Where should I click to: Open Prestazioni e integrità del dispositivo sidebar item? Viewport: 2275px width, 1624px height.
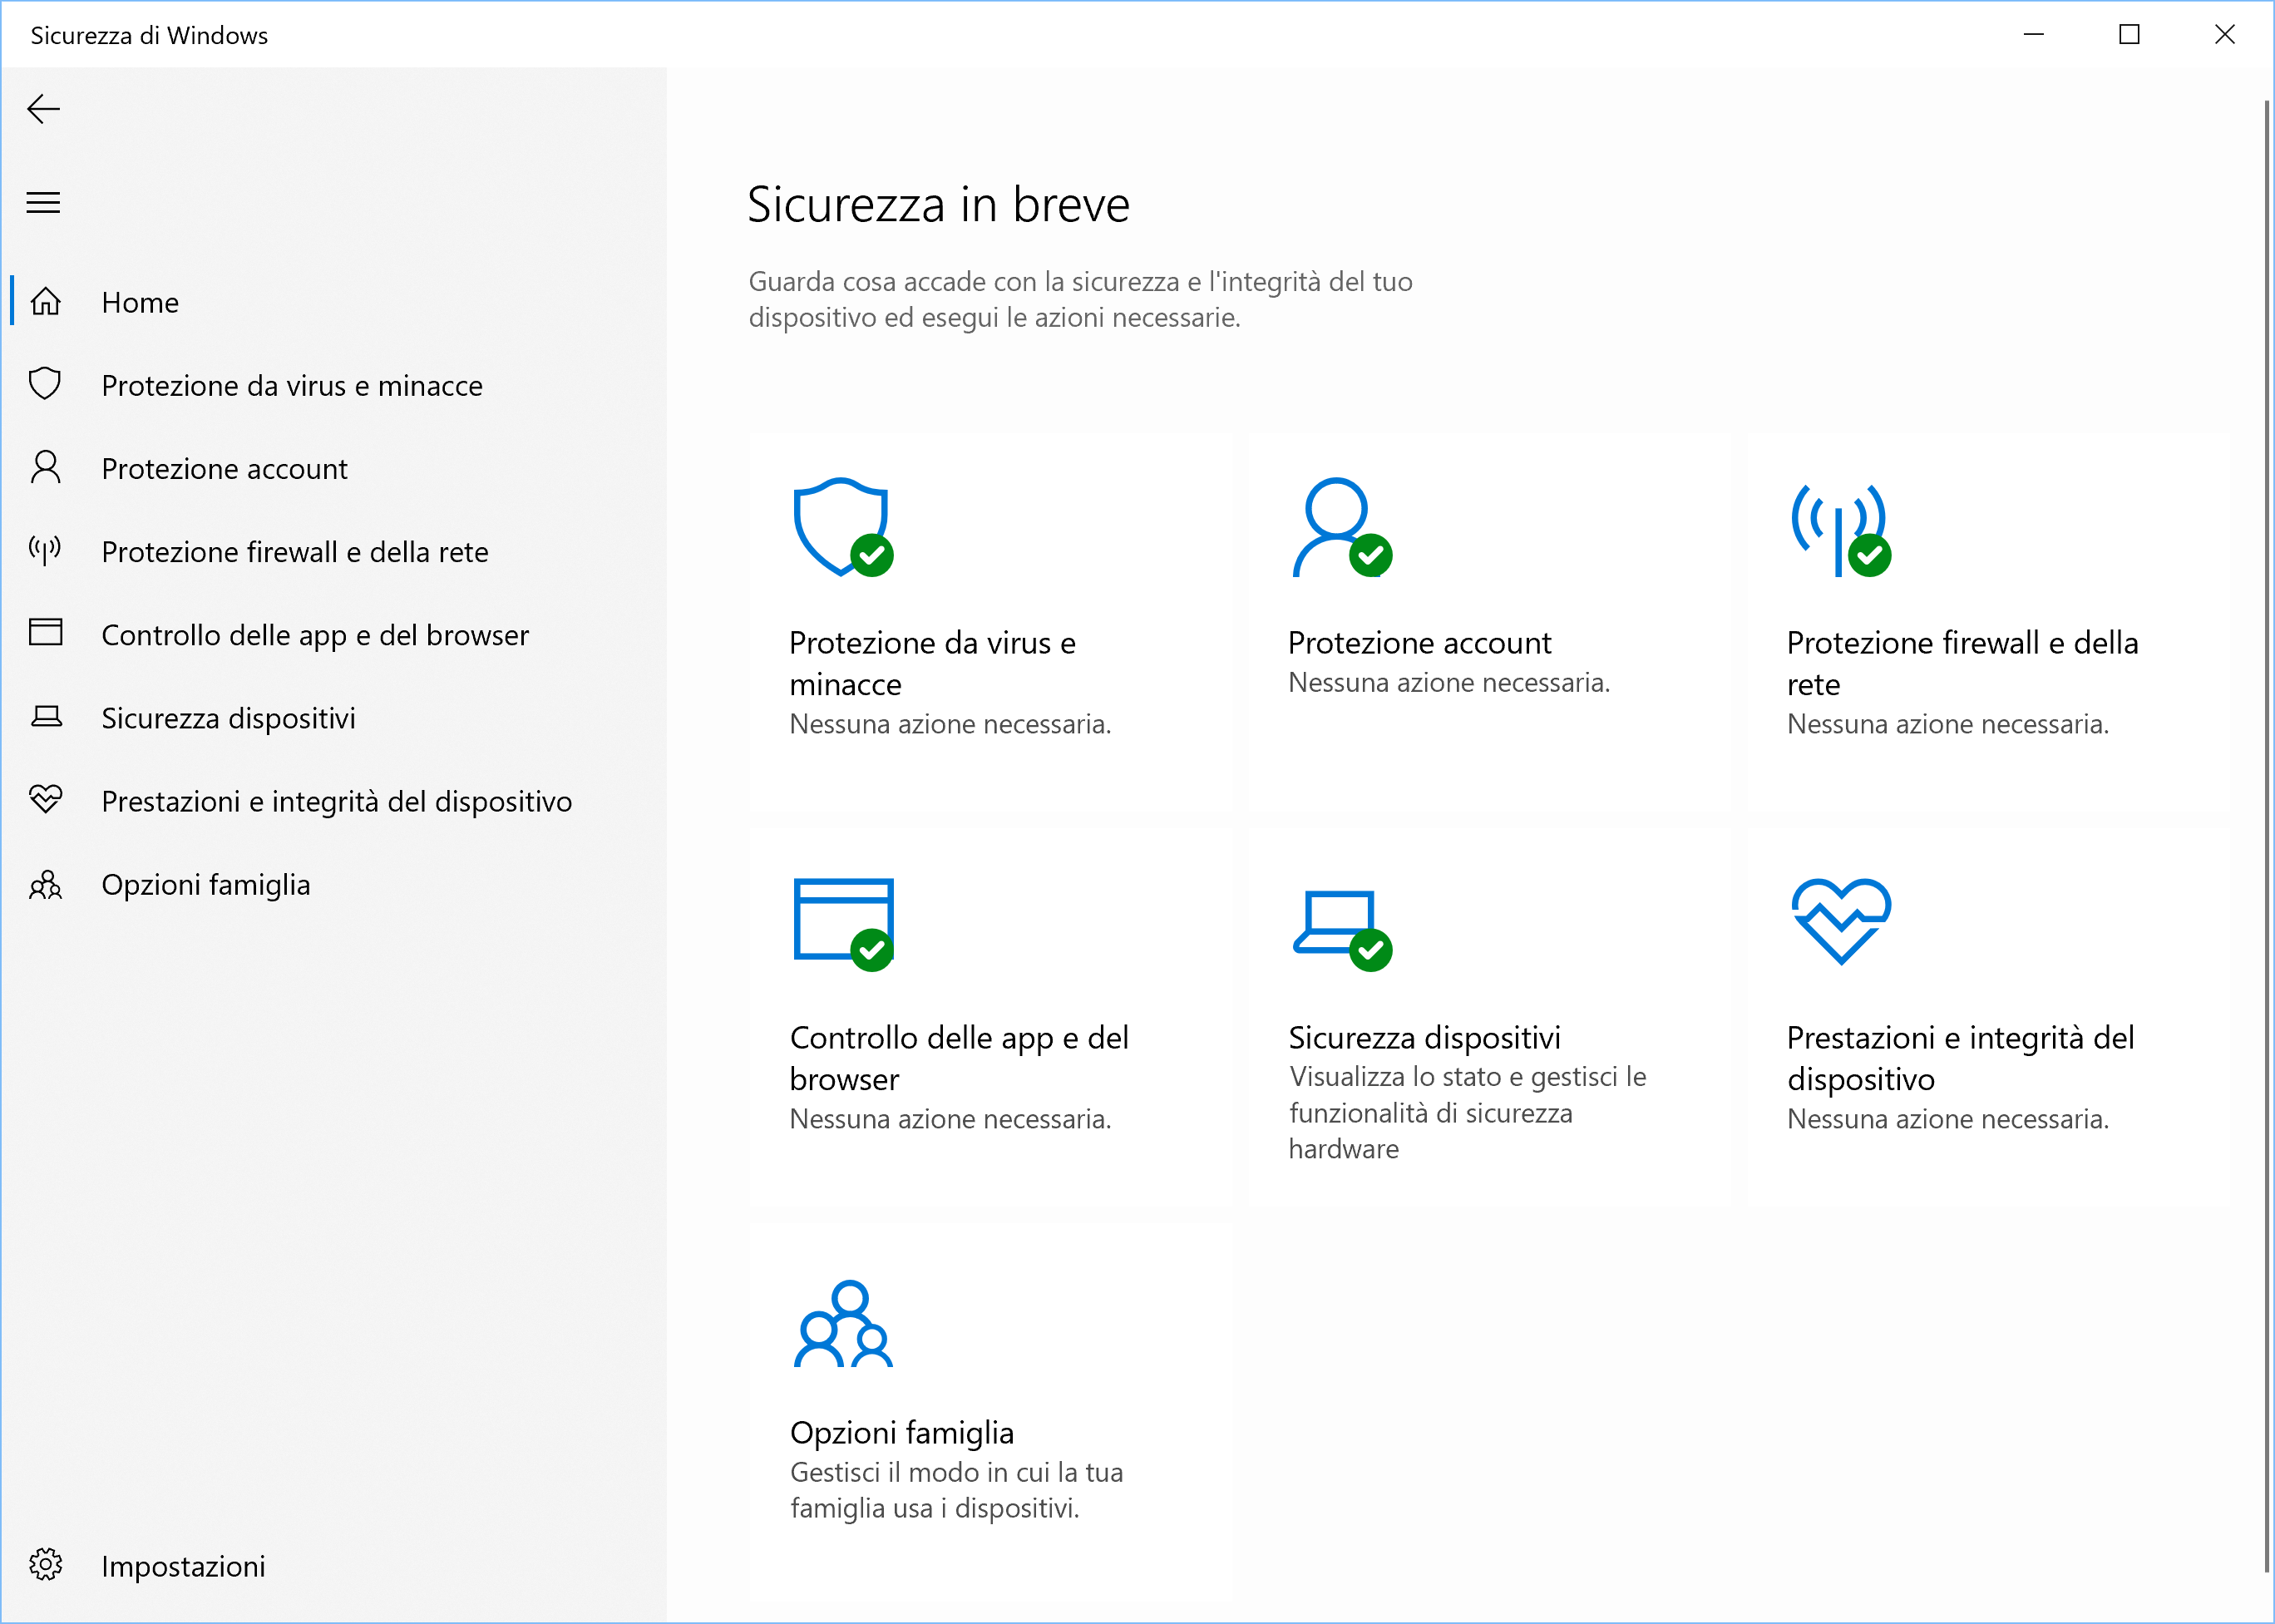point(334,800)
